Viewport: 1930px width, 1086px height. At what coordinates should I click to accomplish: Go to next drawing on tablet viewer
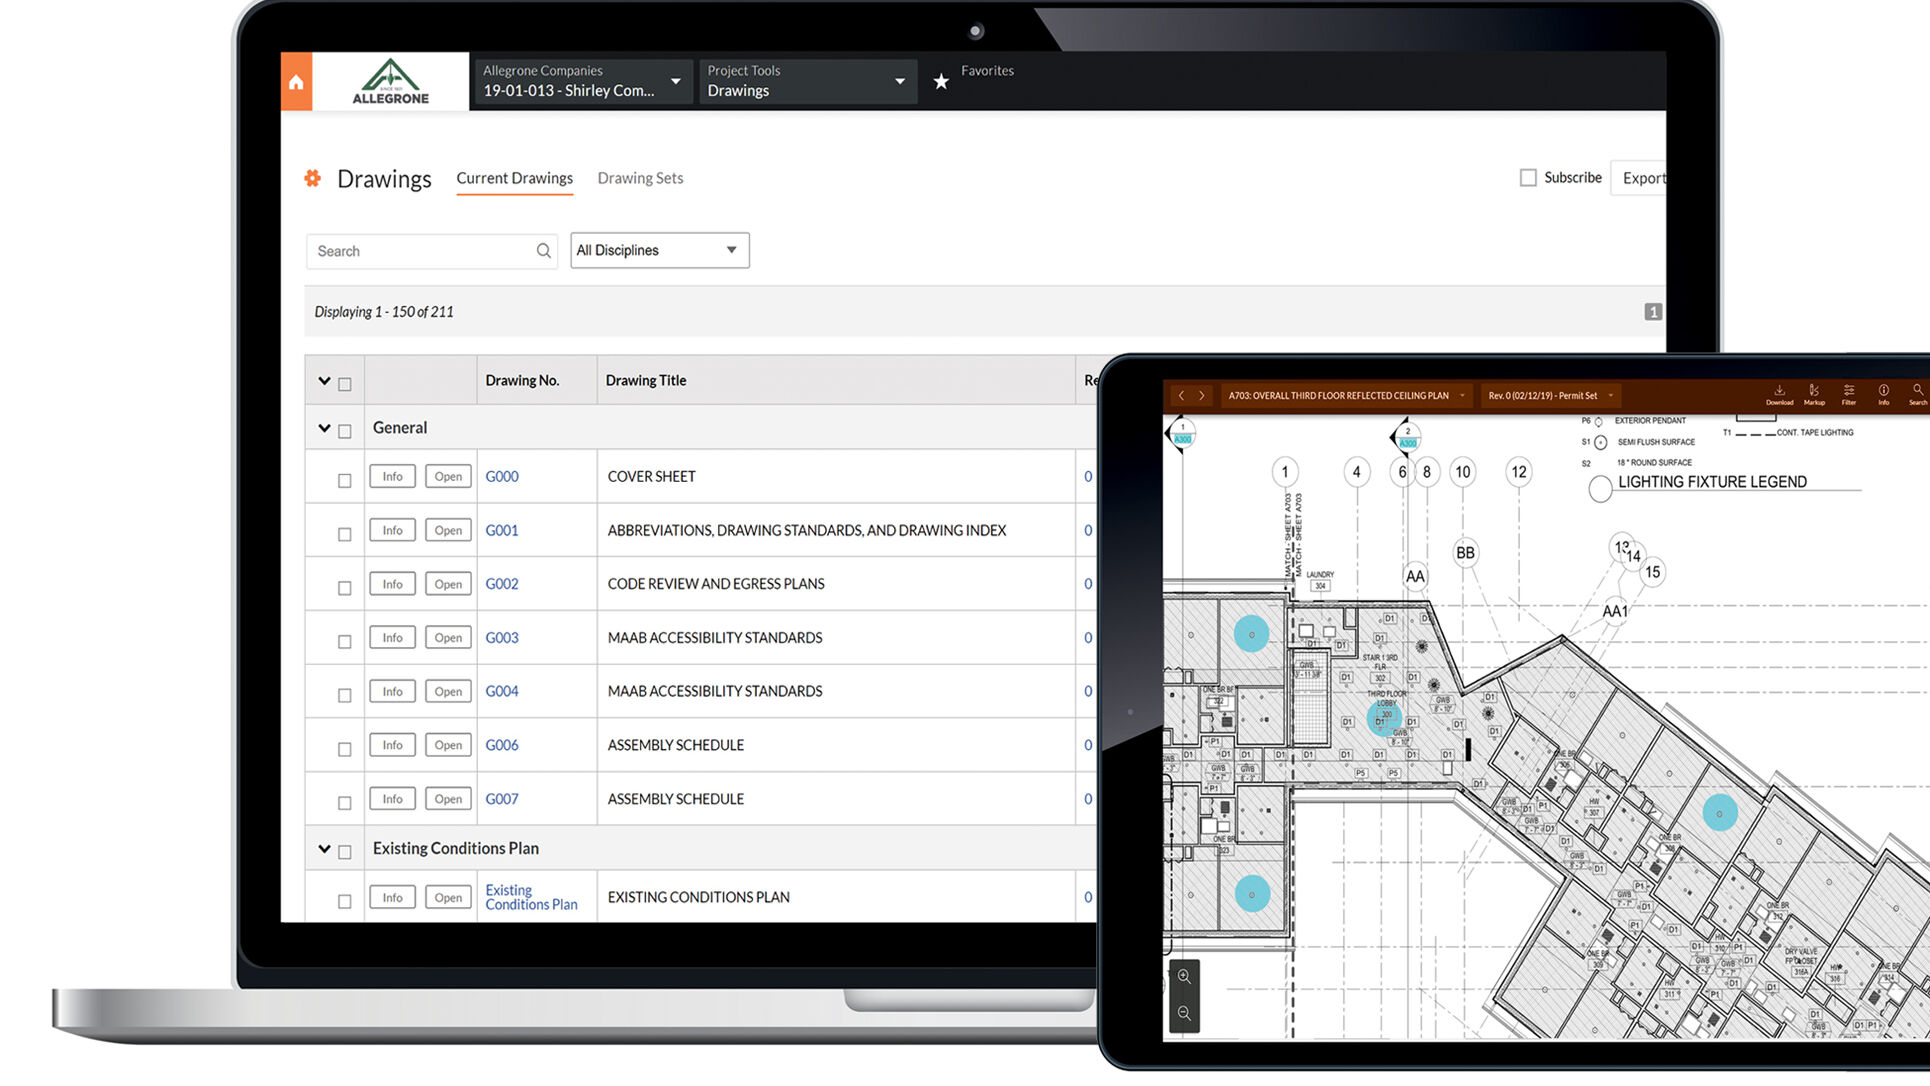1202,396
